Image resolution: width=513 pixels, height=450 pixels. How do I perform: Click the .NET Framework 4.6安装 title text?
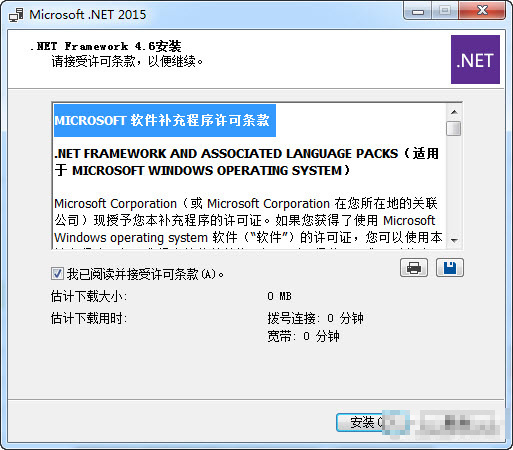coord(106,46)
